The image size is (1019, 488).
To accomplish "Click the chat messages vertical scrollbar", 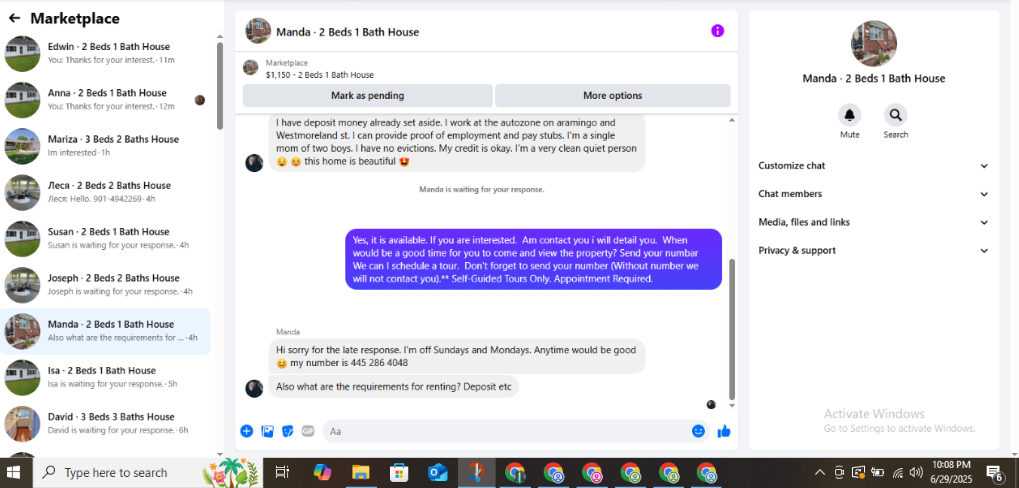I will click(x=732, y=329).
